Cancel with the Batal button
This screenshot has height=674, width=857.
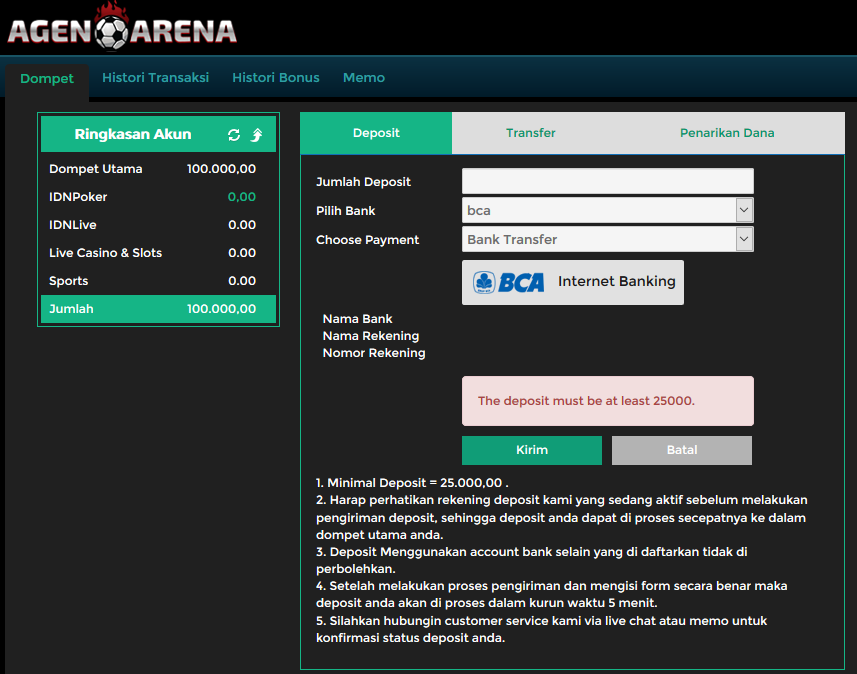click(682, 450)
